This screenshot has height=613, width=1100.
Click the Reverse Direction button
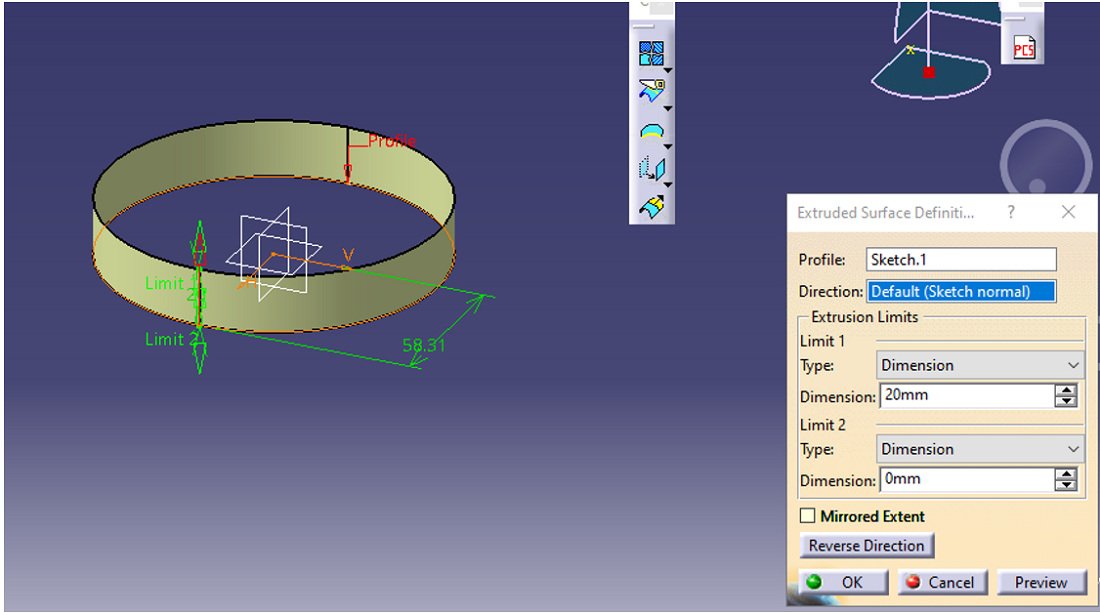coord(866,546)
